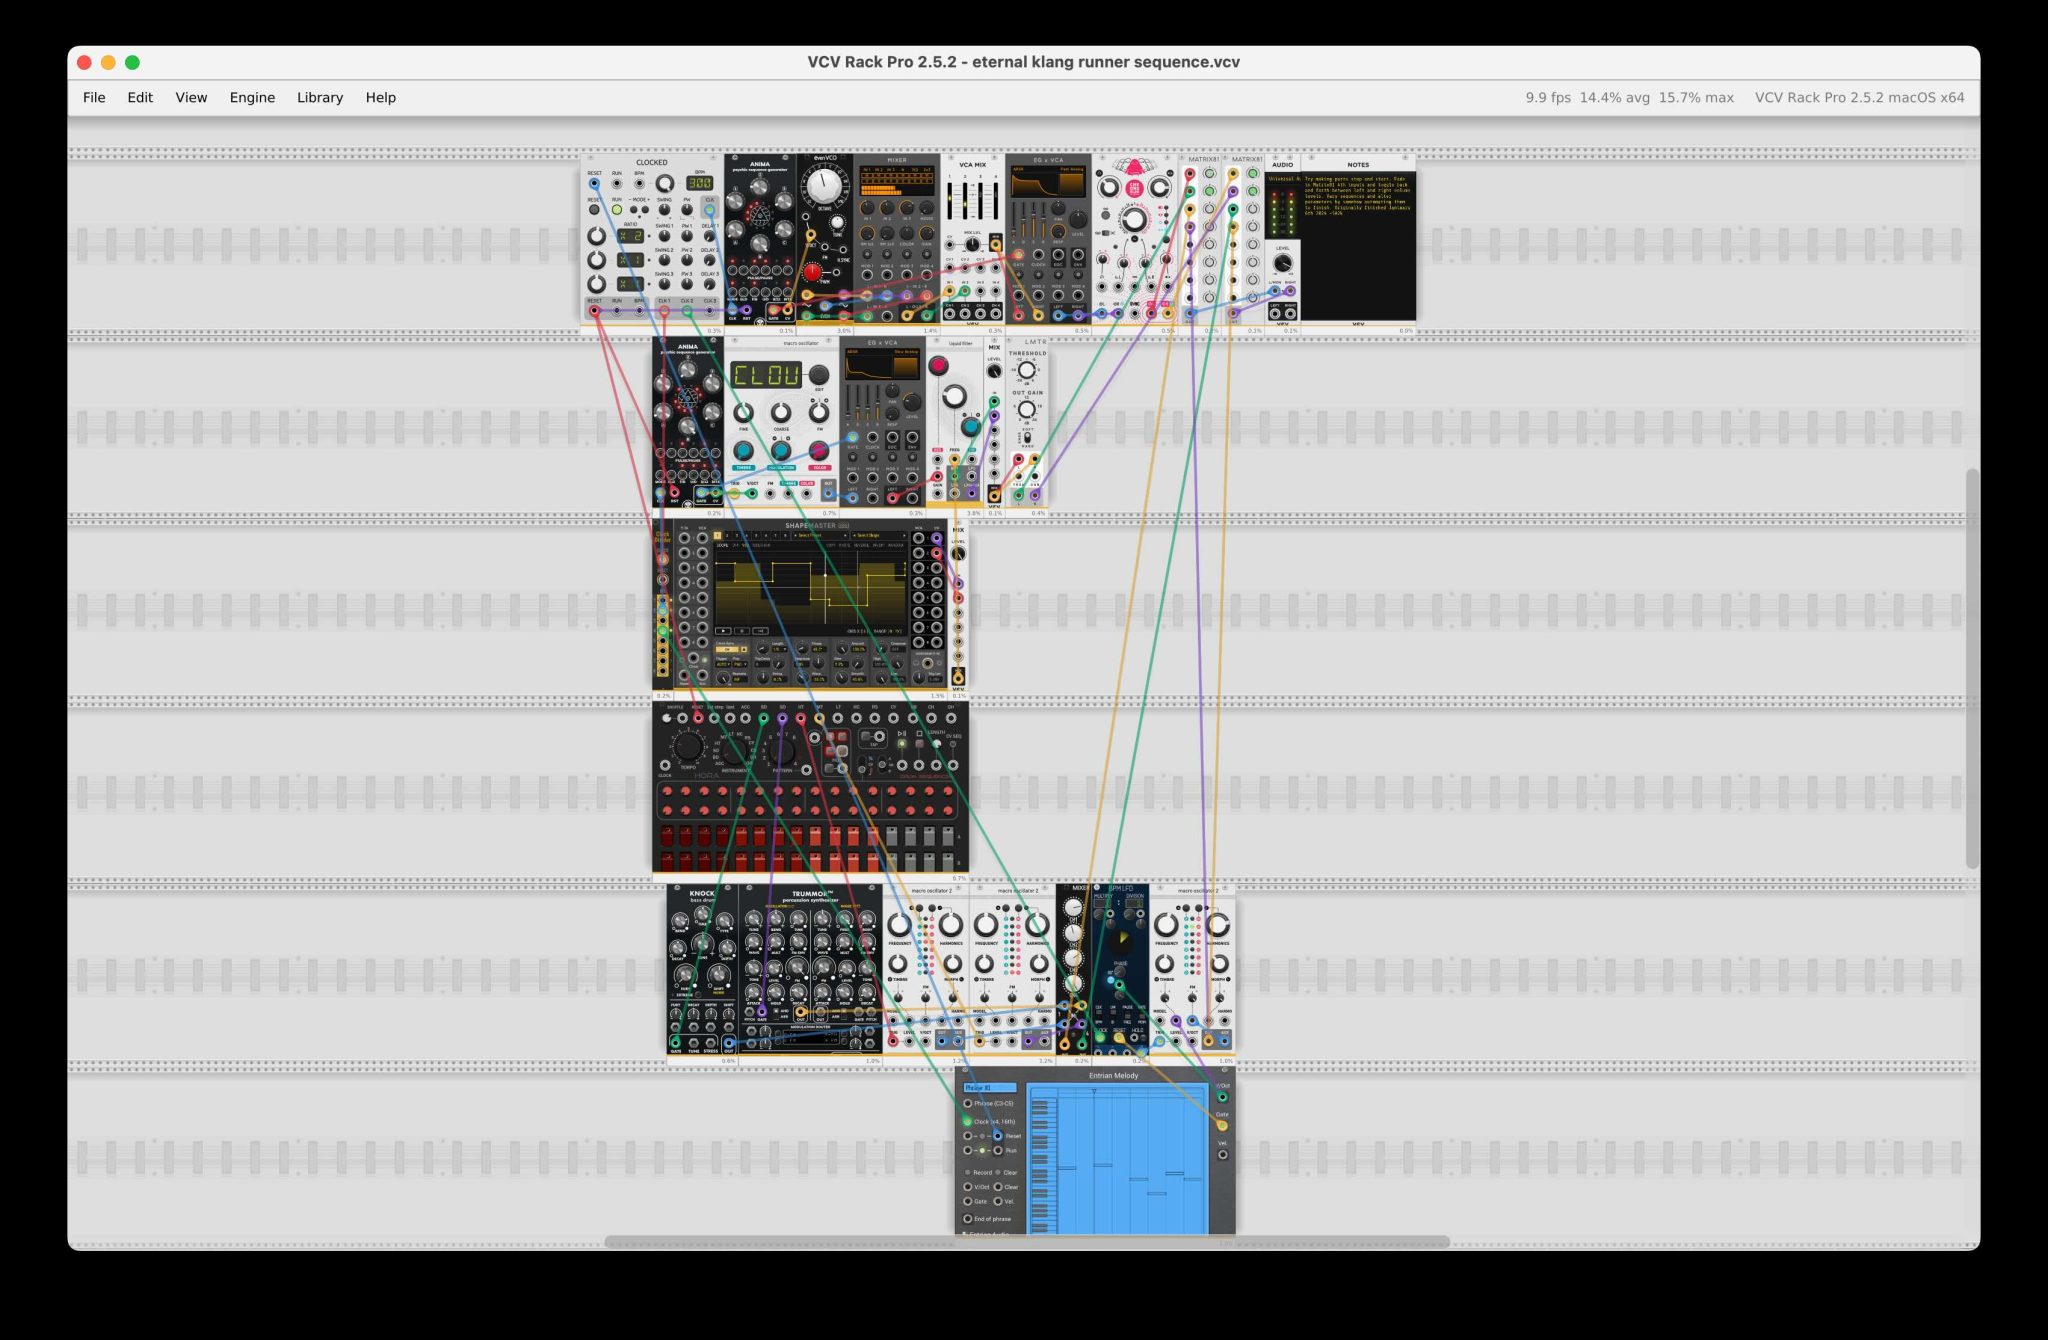
Task: Open the View menu
Action: click(x=191, y=97)
